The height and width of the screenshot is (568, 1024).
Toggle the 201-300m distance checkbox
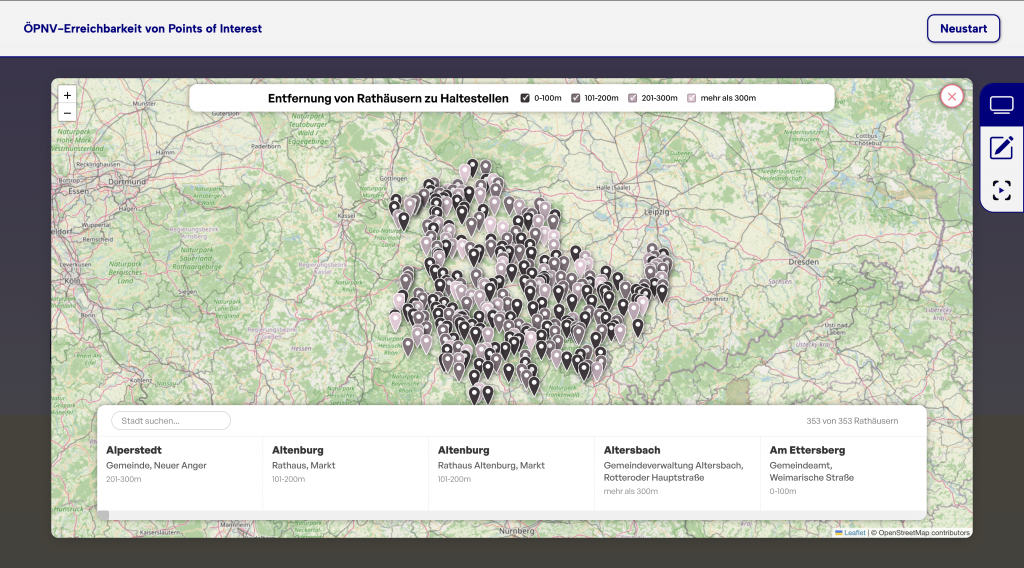tap(632, 98)
